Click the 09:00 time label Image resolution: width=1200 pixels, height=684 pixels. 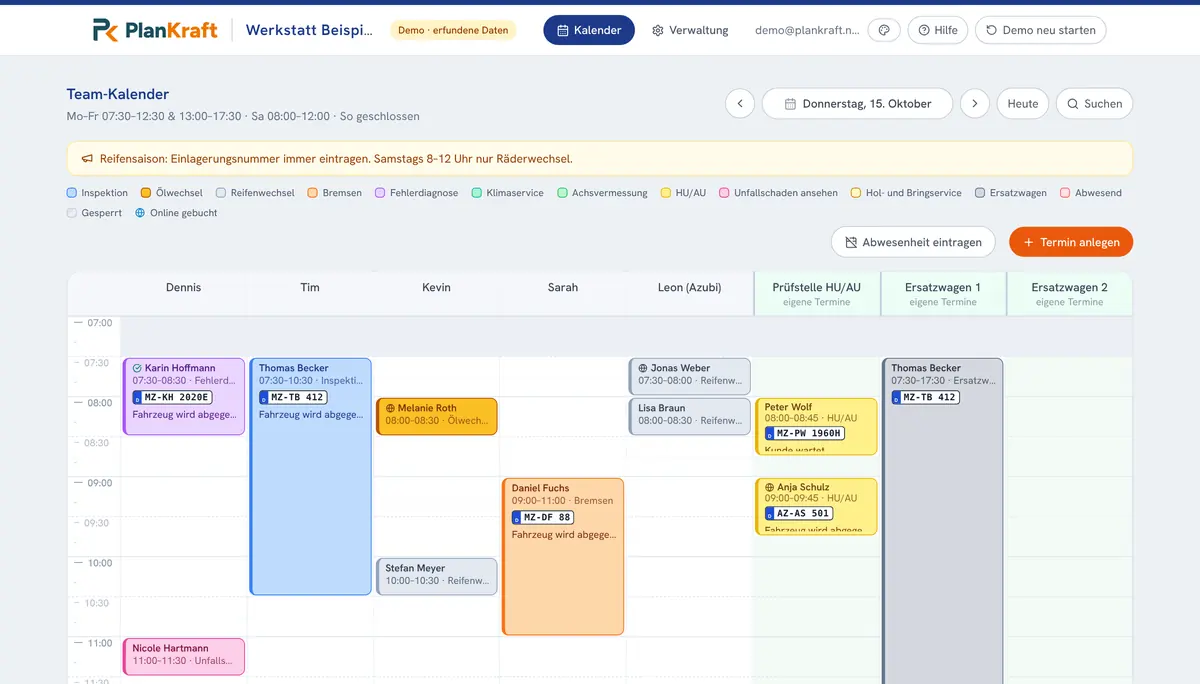pos(100,483)
